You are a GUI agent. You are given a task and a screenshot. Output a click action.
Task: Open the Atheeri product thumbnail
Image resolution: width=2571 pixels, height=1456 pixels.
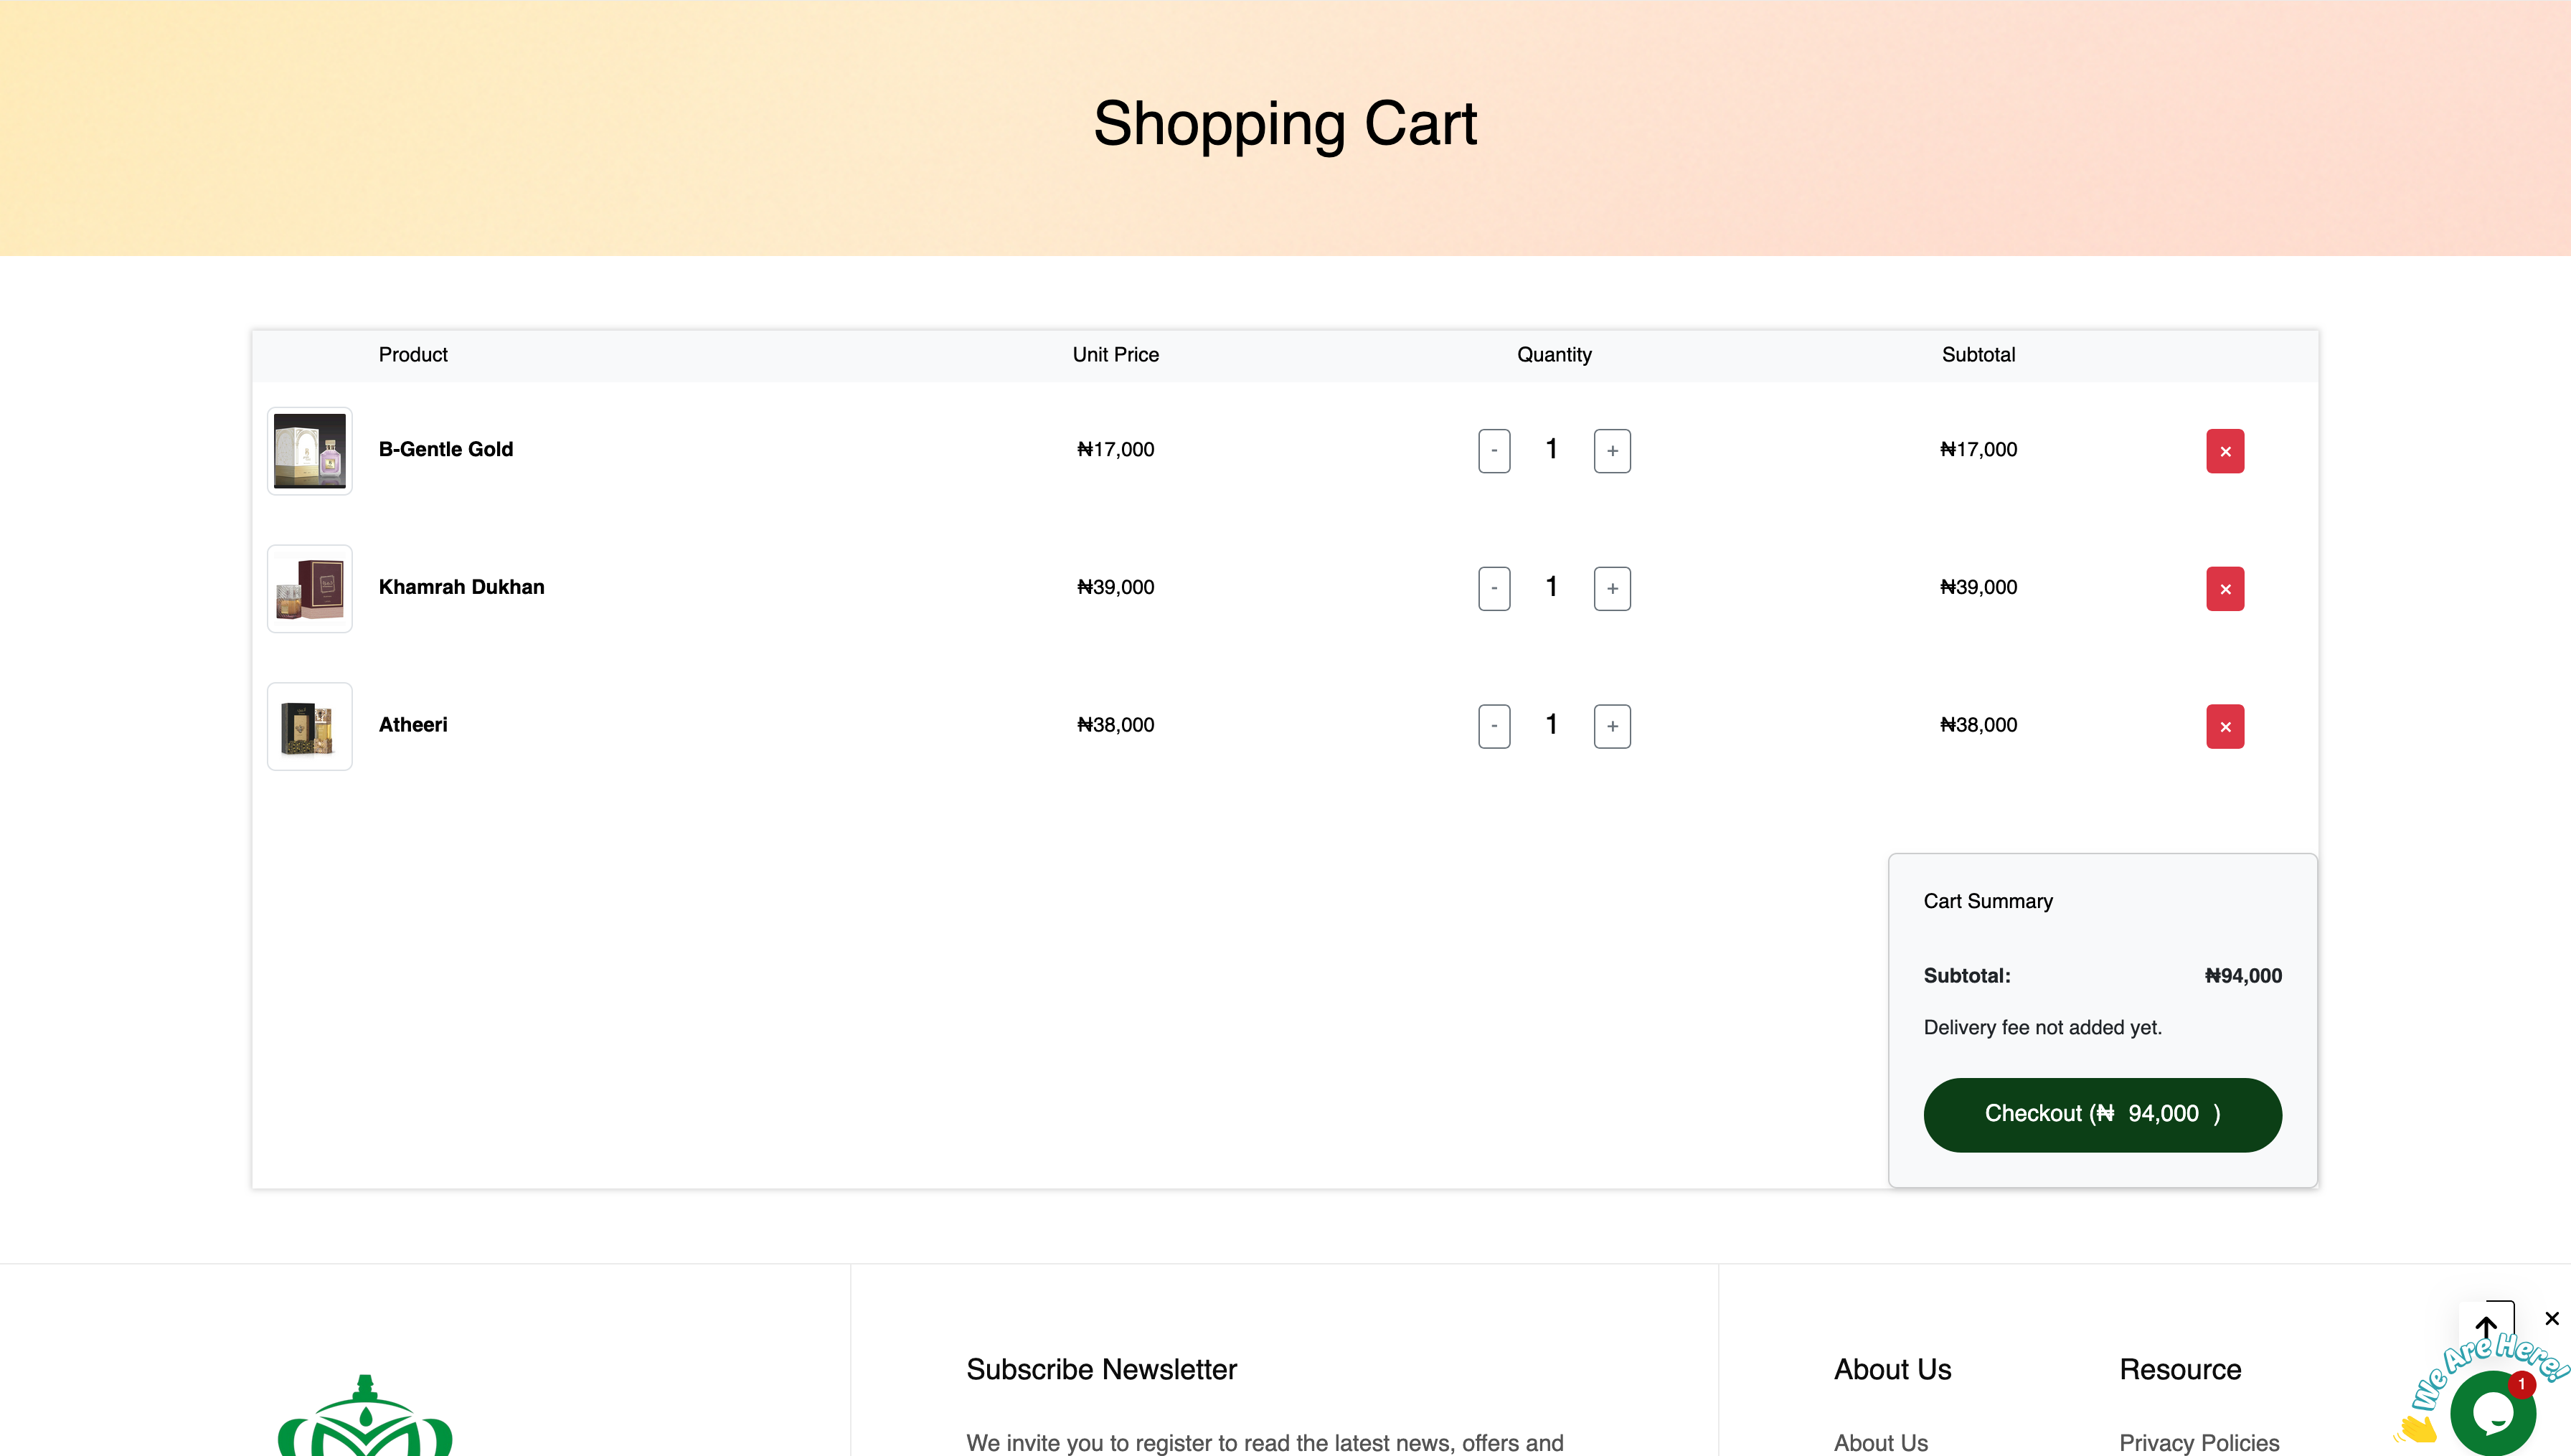tap(309, 726)
